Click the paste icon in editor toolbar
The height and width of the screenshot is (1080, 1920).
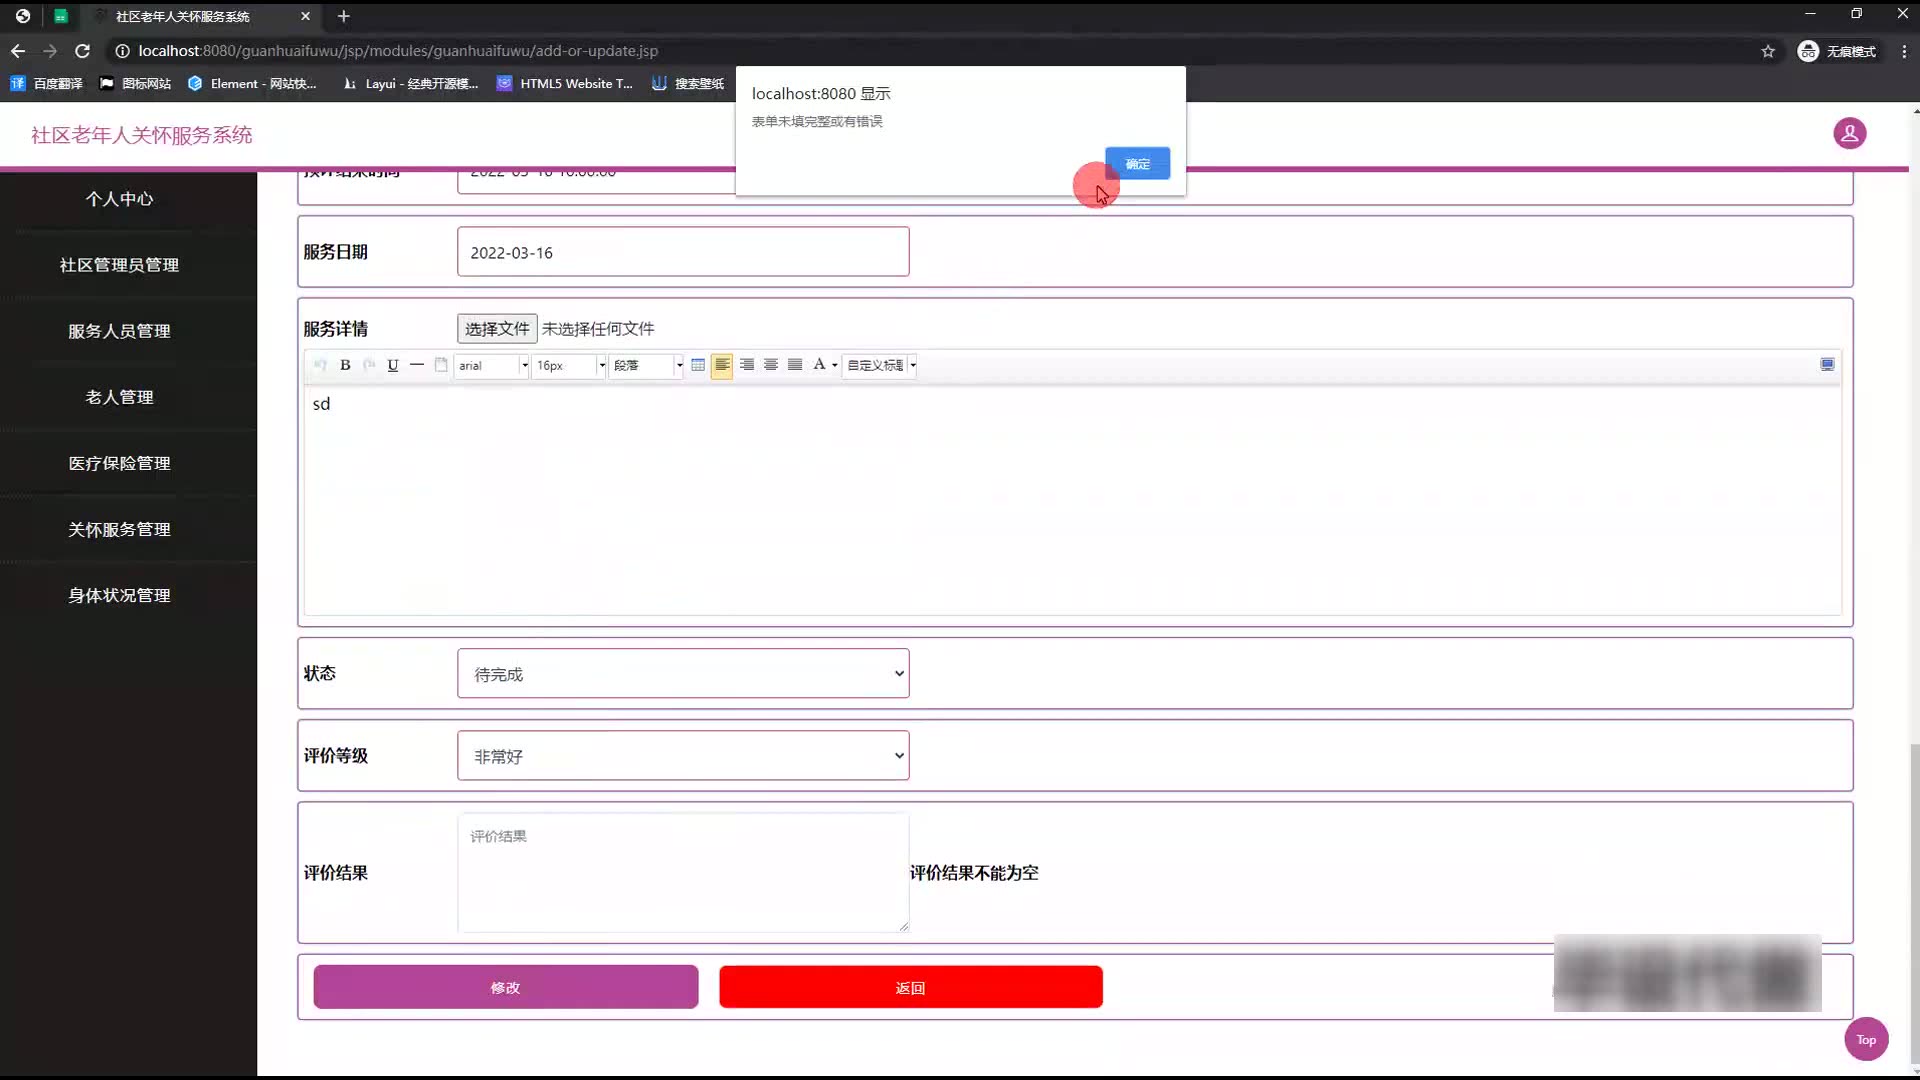(x=441, y=365)
